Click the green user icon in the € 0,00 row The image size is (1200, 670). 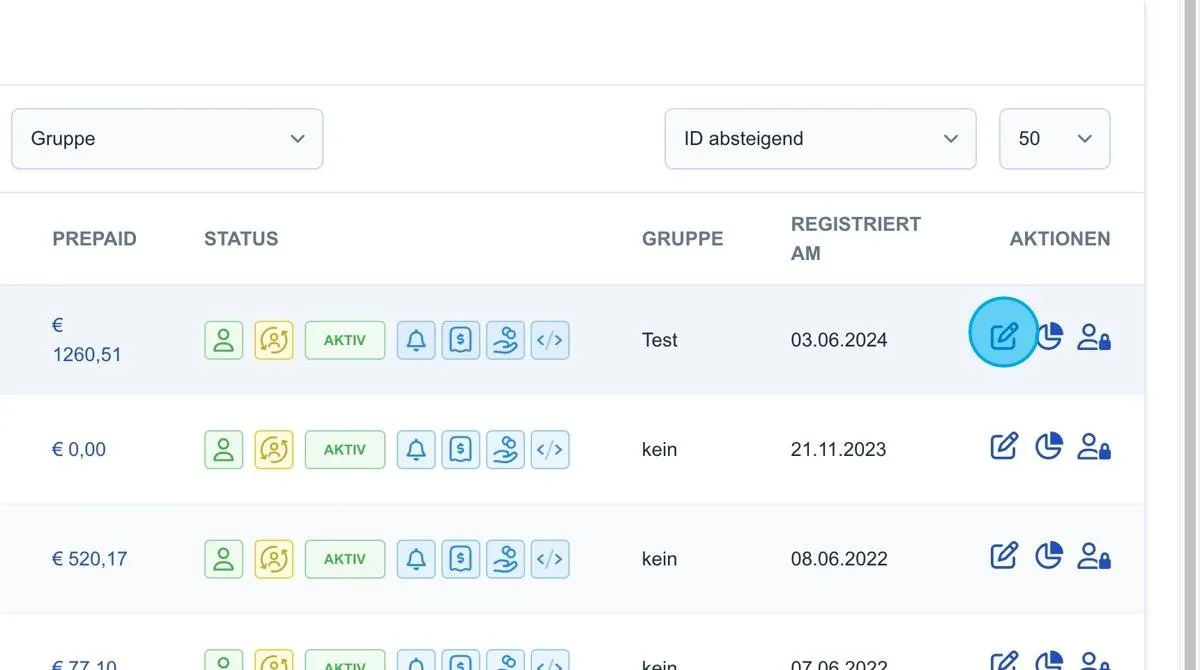click(224, 450)
